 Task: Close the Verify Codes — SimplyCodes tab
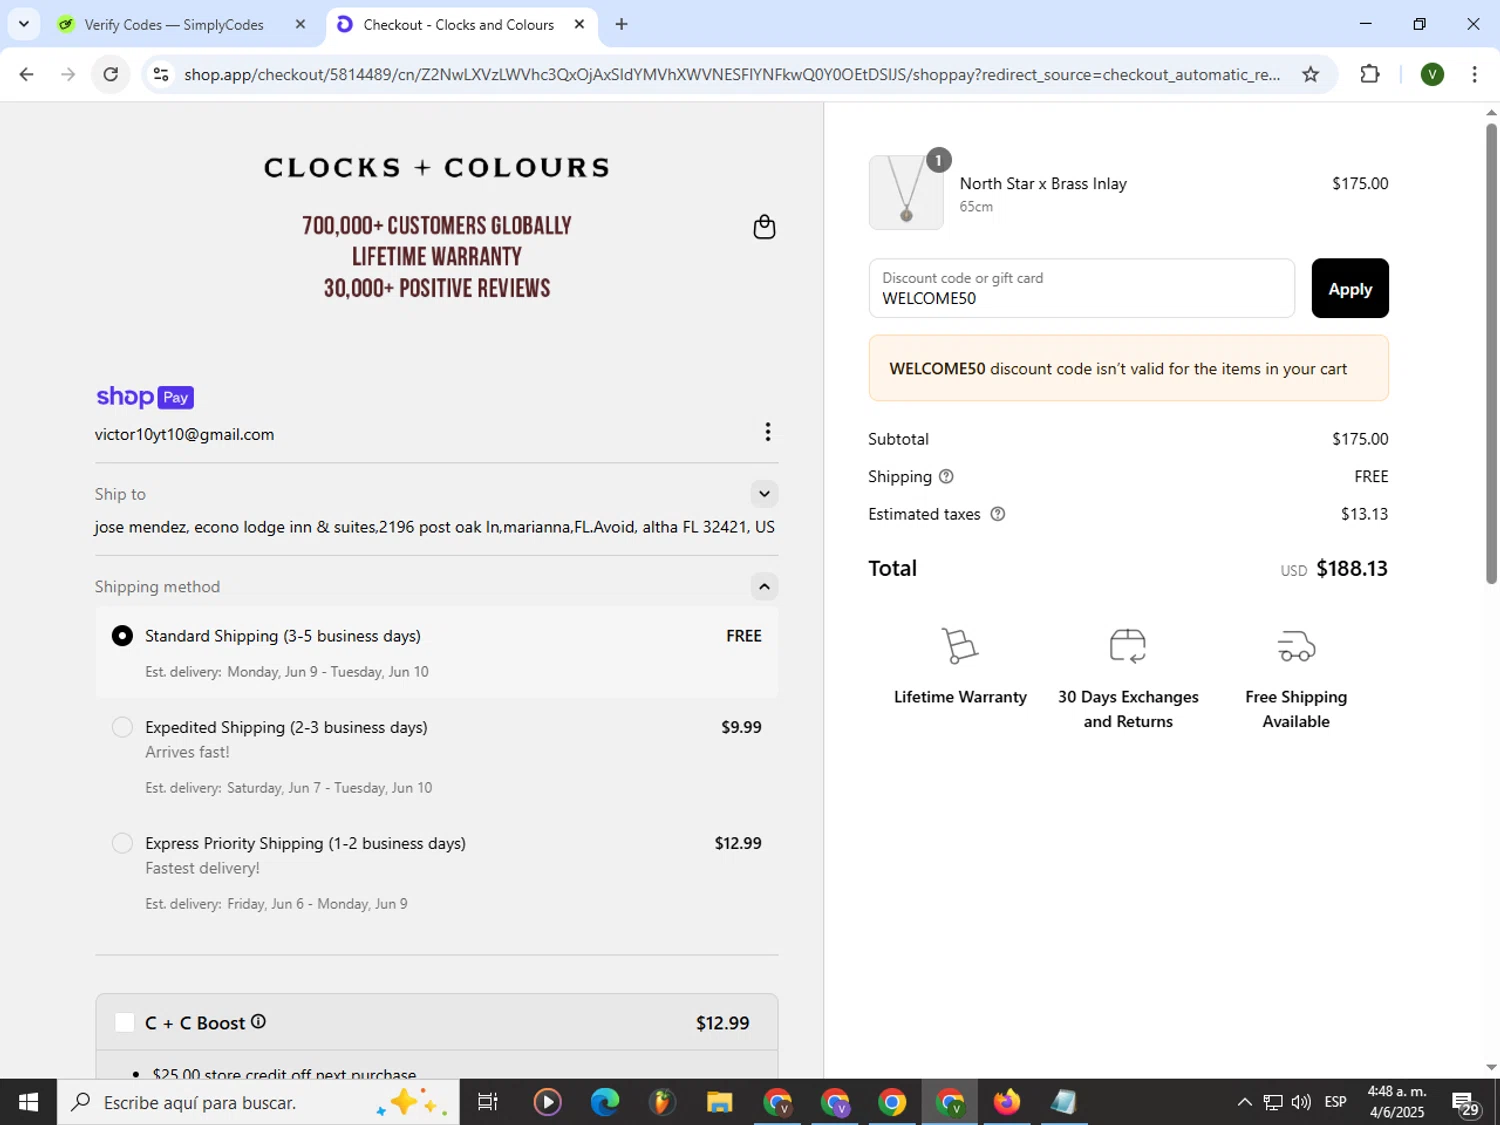point(300,24)
